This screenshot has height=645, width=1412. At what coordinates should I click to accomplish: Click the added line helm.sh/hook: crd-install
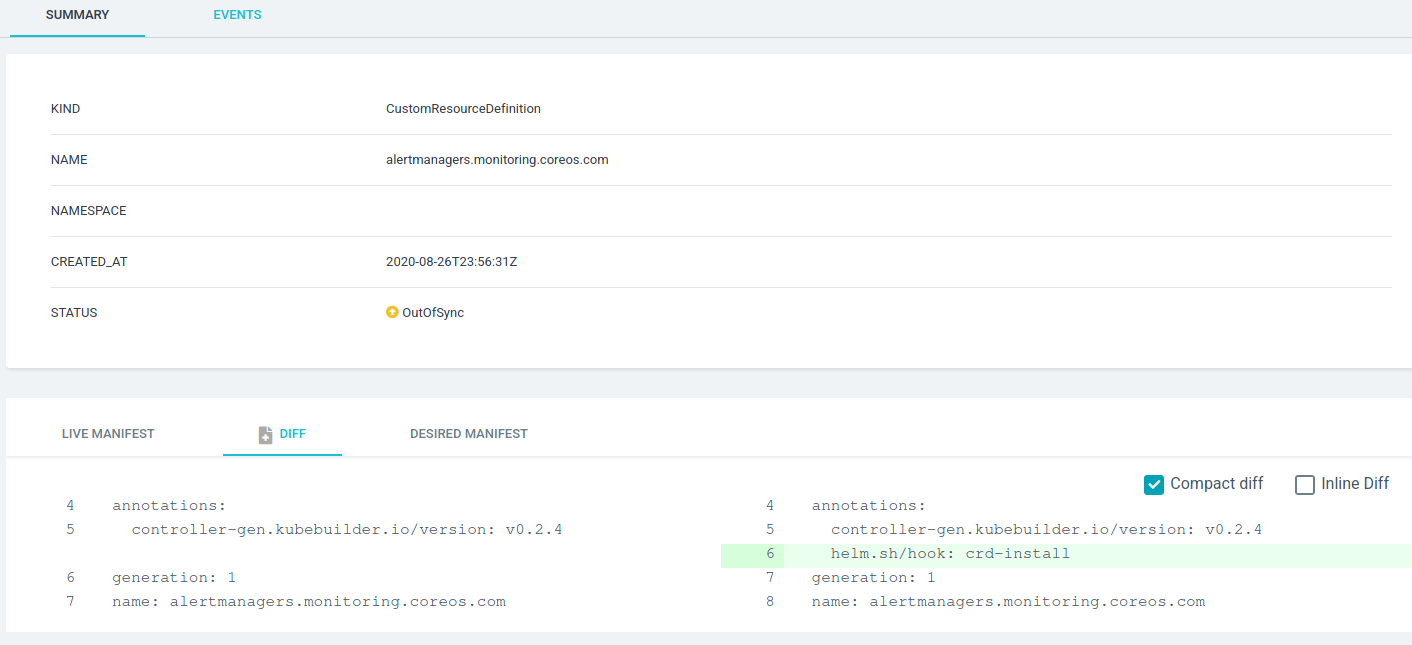click(x=950, y=554)
